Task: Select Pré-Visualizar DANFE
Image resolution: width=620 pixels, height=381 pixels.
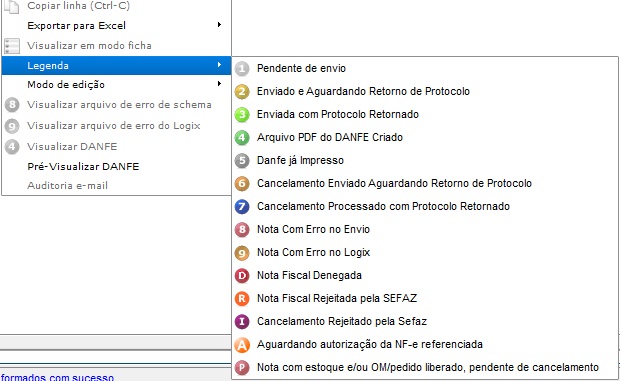Action: (x=117, y=166)
